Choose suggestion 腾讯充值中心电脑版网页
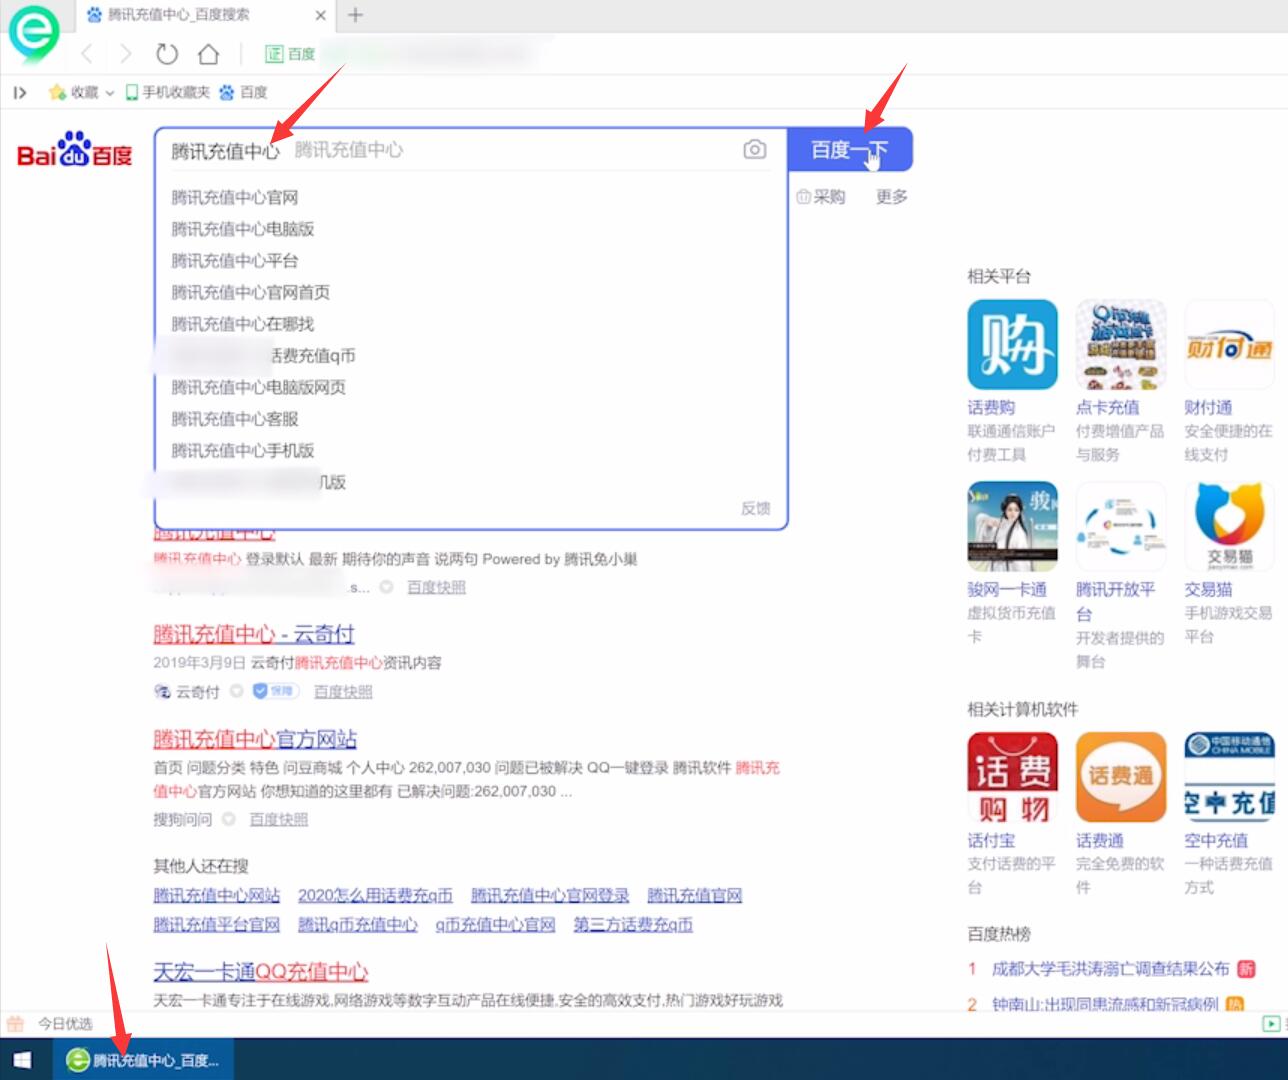This screenshot has height=1080, width=1288. click(x=258, y=387)
